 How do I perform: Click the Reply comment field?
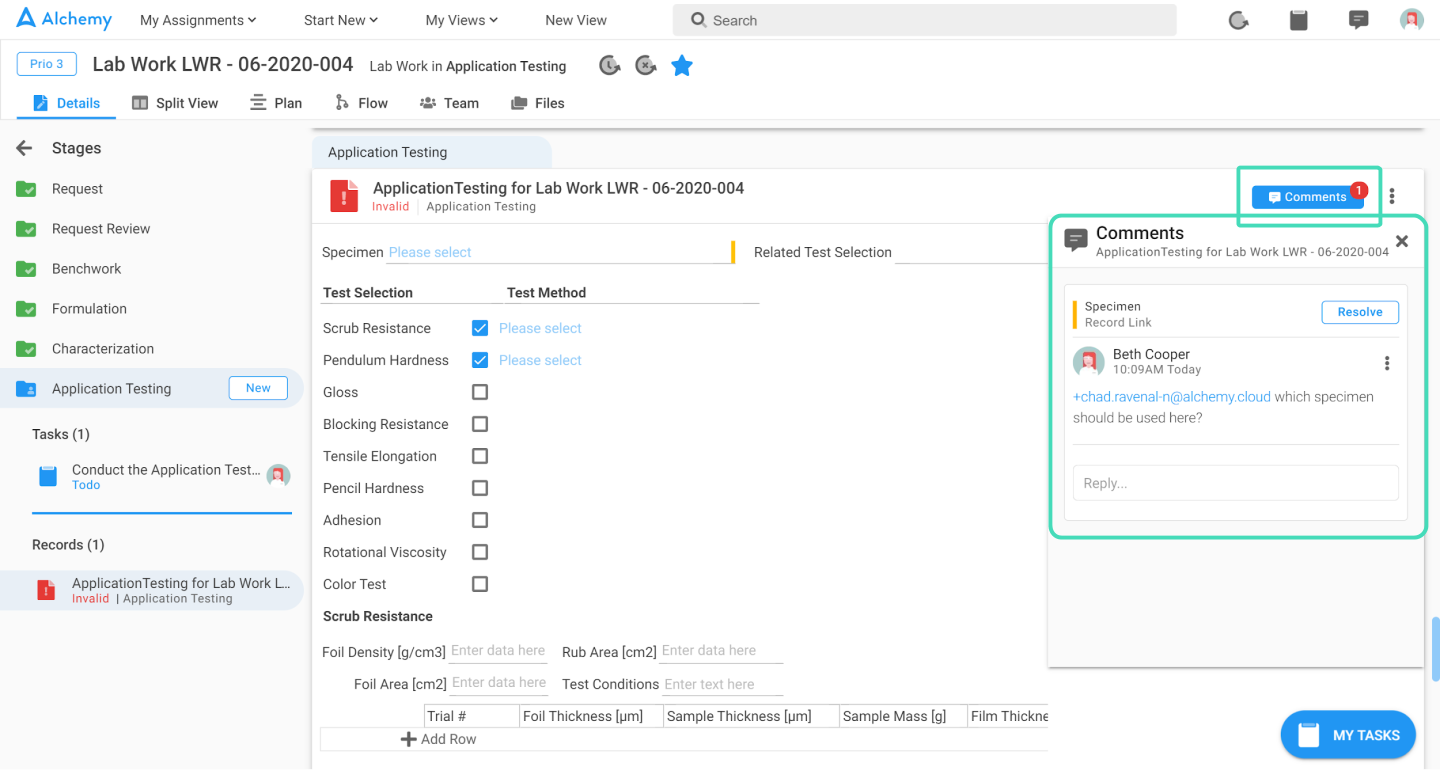pyautogui.click(x=1236, y=483)
